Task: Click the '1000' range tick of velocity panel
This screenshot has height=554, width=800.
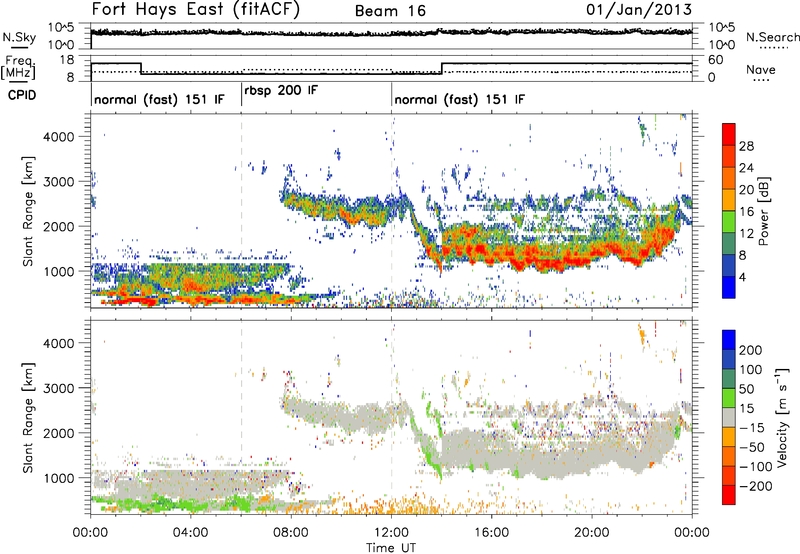Action: [x=59, y=478]
